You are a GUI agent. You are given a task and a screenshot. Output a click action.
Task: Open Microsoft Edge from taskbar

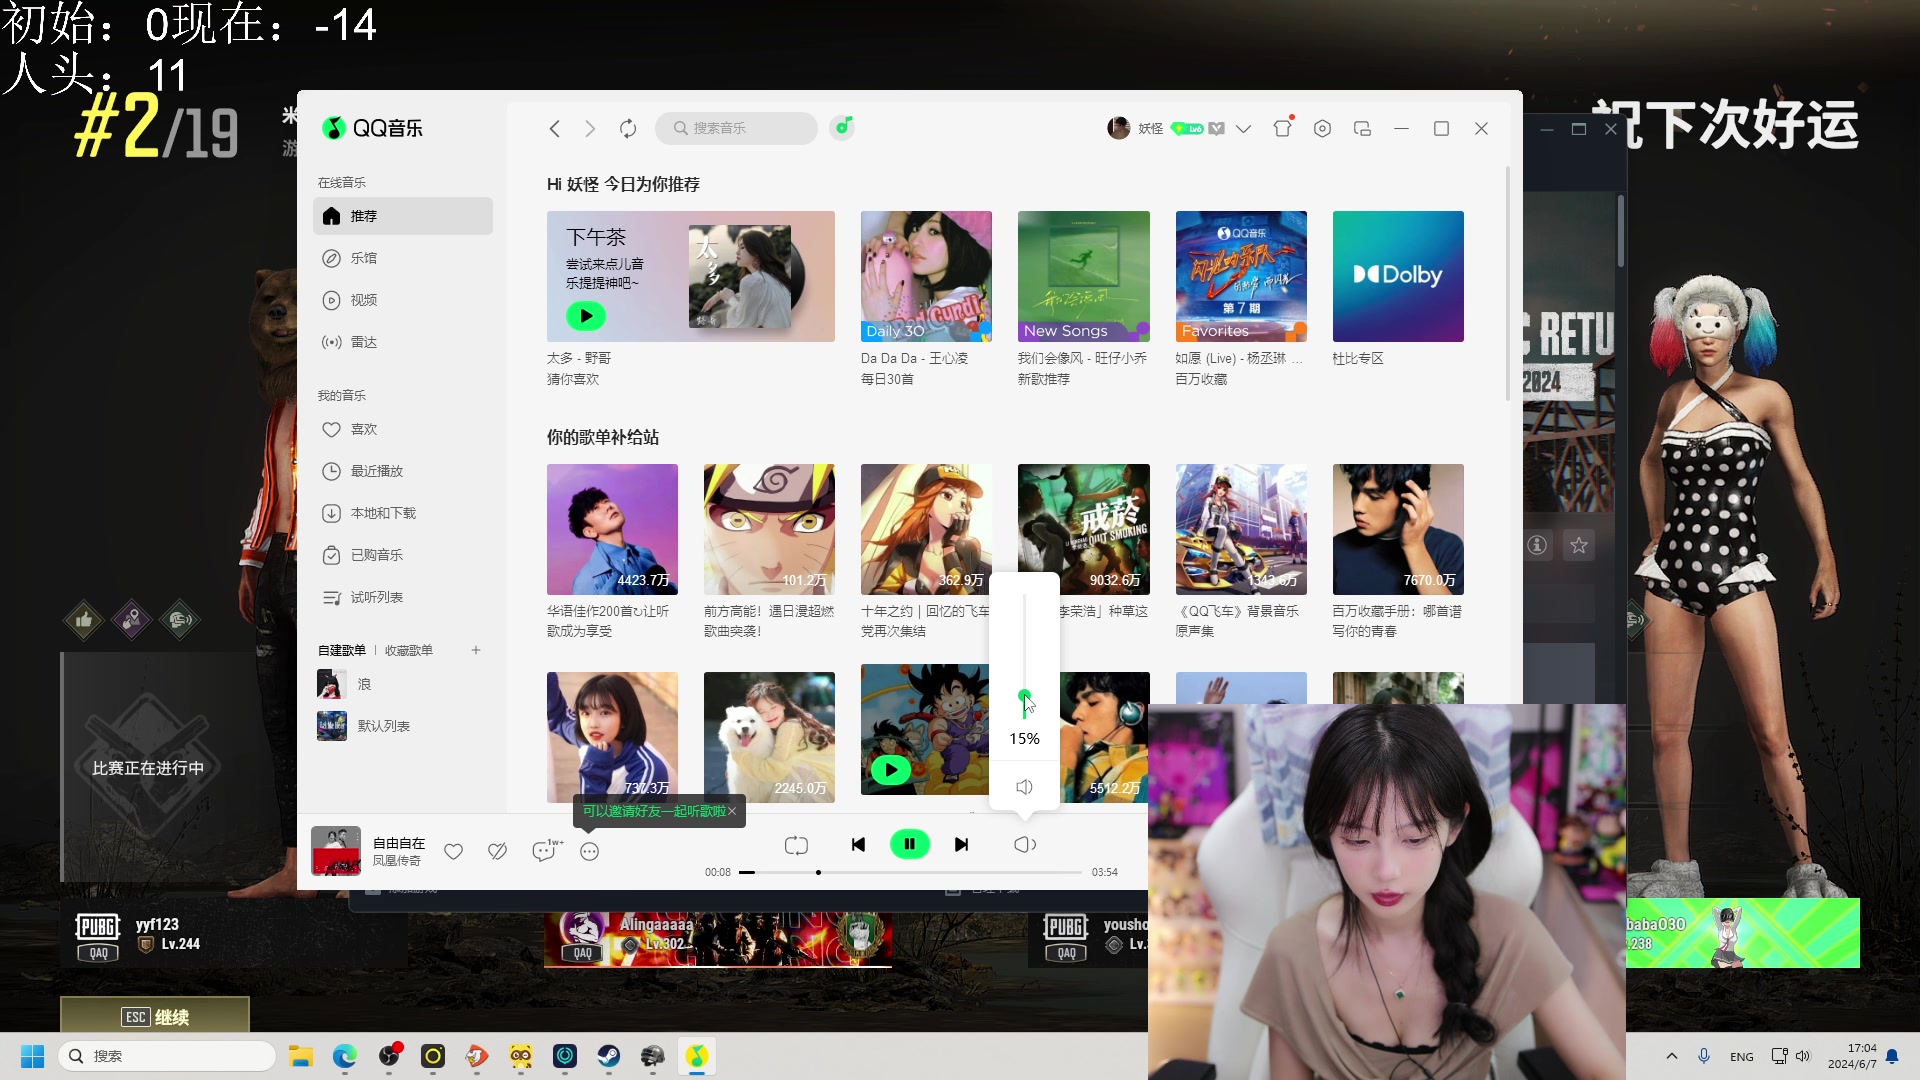coord(345,1056)
